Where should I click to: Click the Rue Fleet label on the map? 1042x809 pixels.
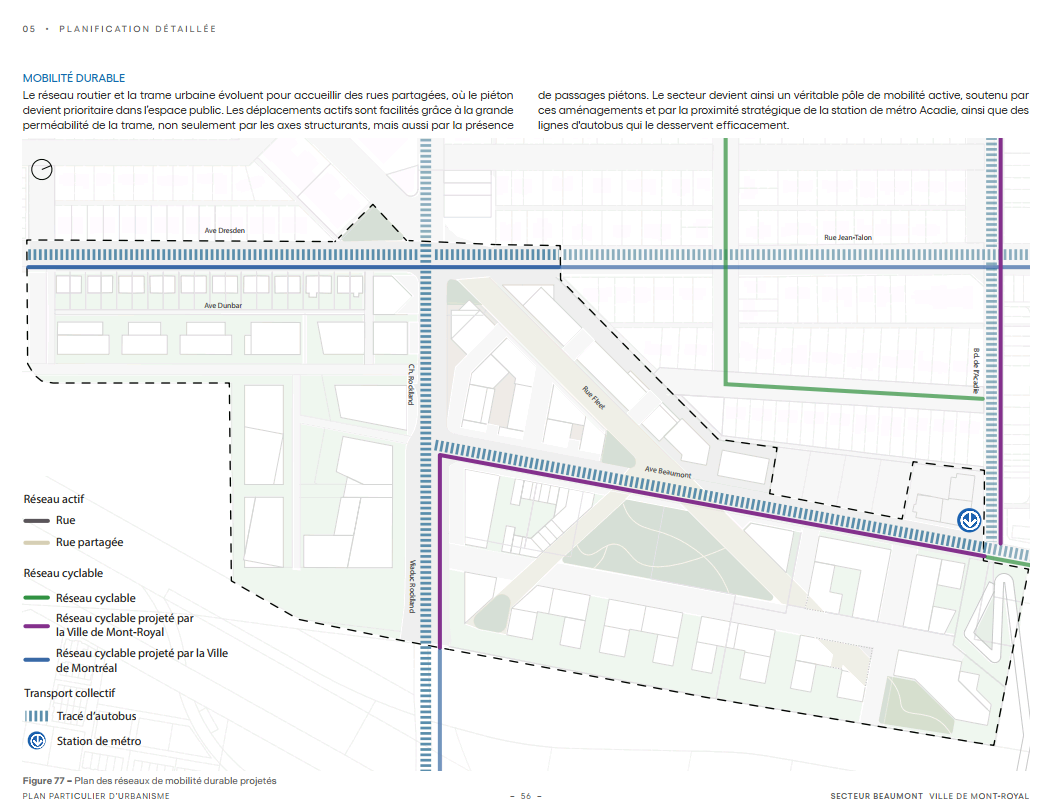coord(594,396)
